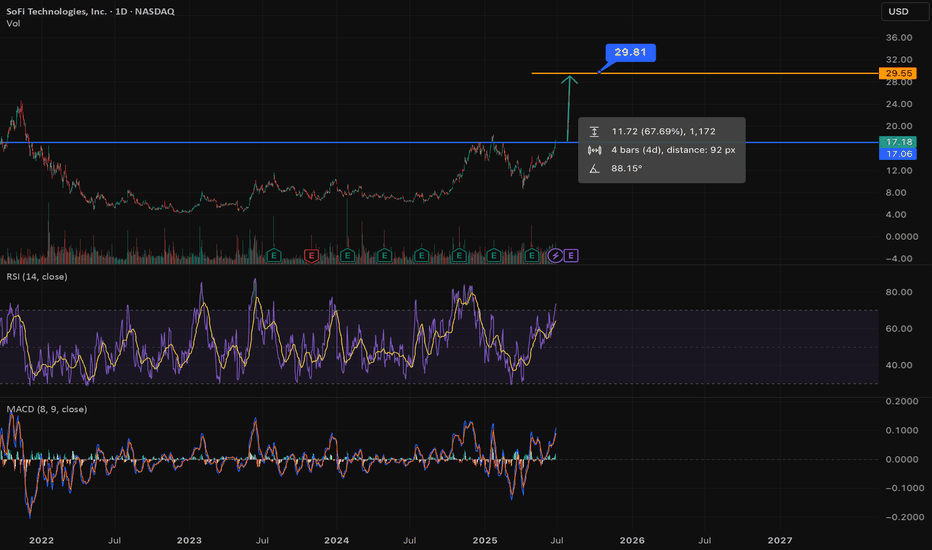Open the red earnings marker from late 2023
Image resolution: width=932 pixels, height=550 pixels.
[x=311, y=256]
